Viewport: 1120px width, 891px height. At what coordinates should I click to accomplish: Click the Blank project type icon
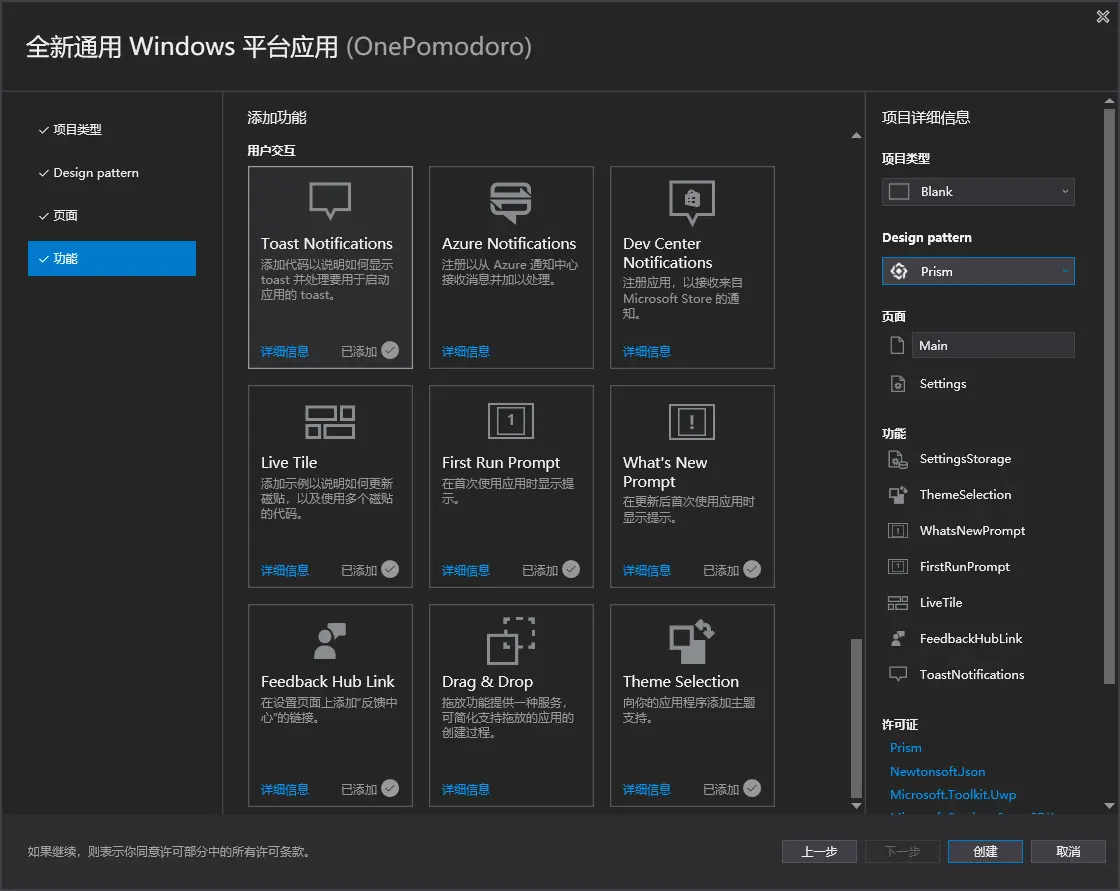click(x=899, y=191)
